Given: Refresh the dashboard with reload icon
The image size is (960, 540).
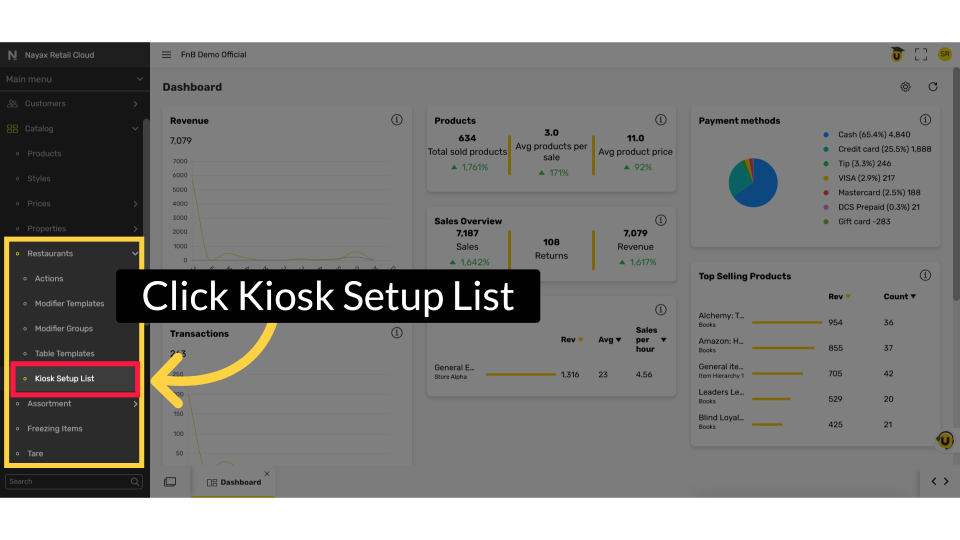Looking at the screenshot, I should tap(933, 87).
